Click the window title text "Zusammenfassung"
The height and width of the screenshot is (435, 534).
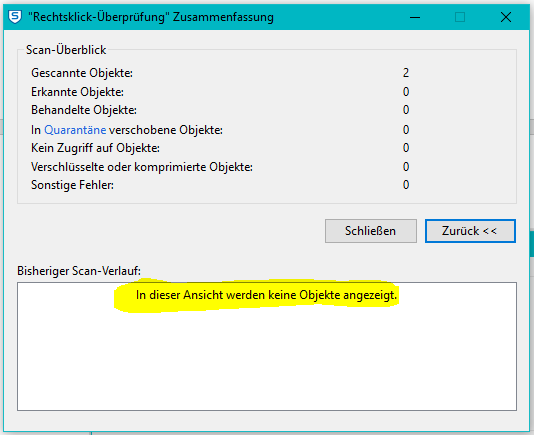[223, 17]
